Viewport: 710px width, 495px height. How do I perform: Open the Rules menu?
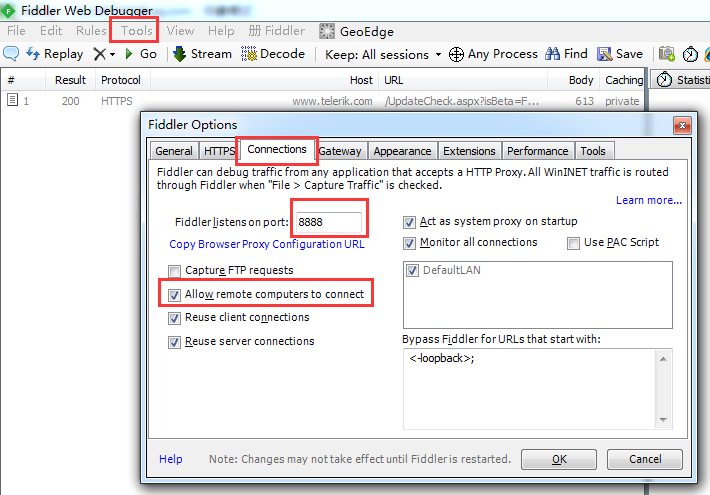pos(91,31)
